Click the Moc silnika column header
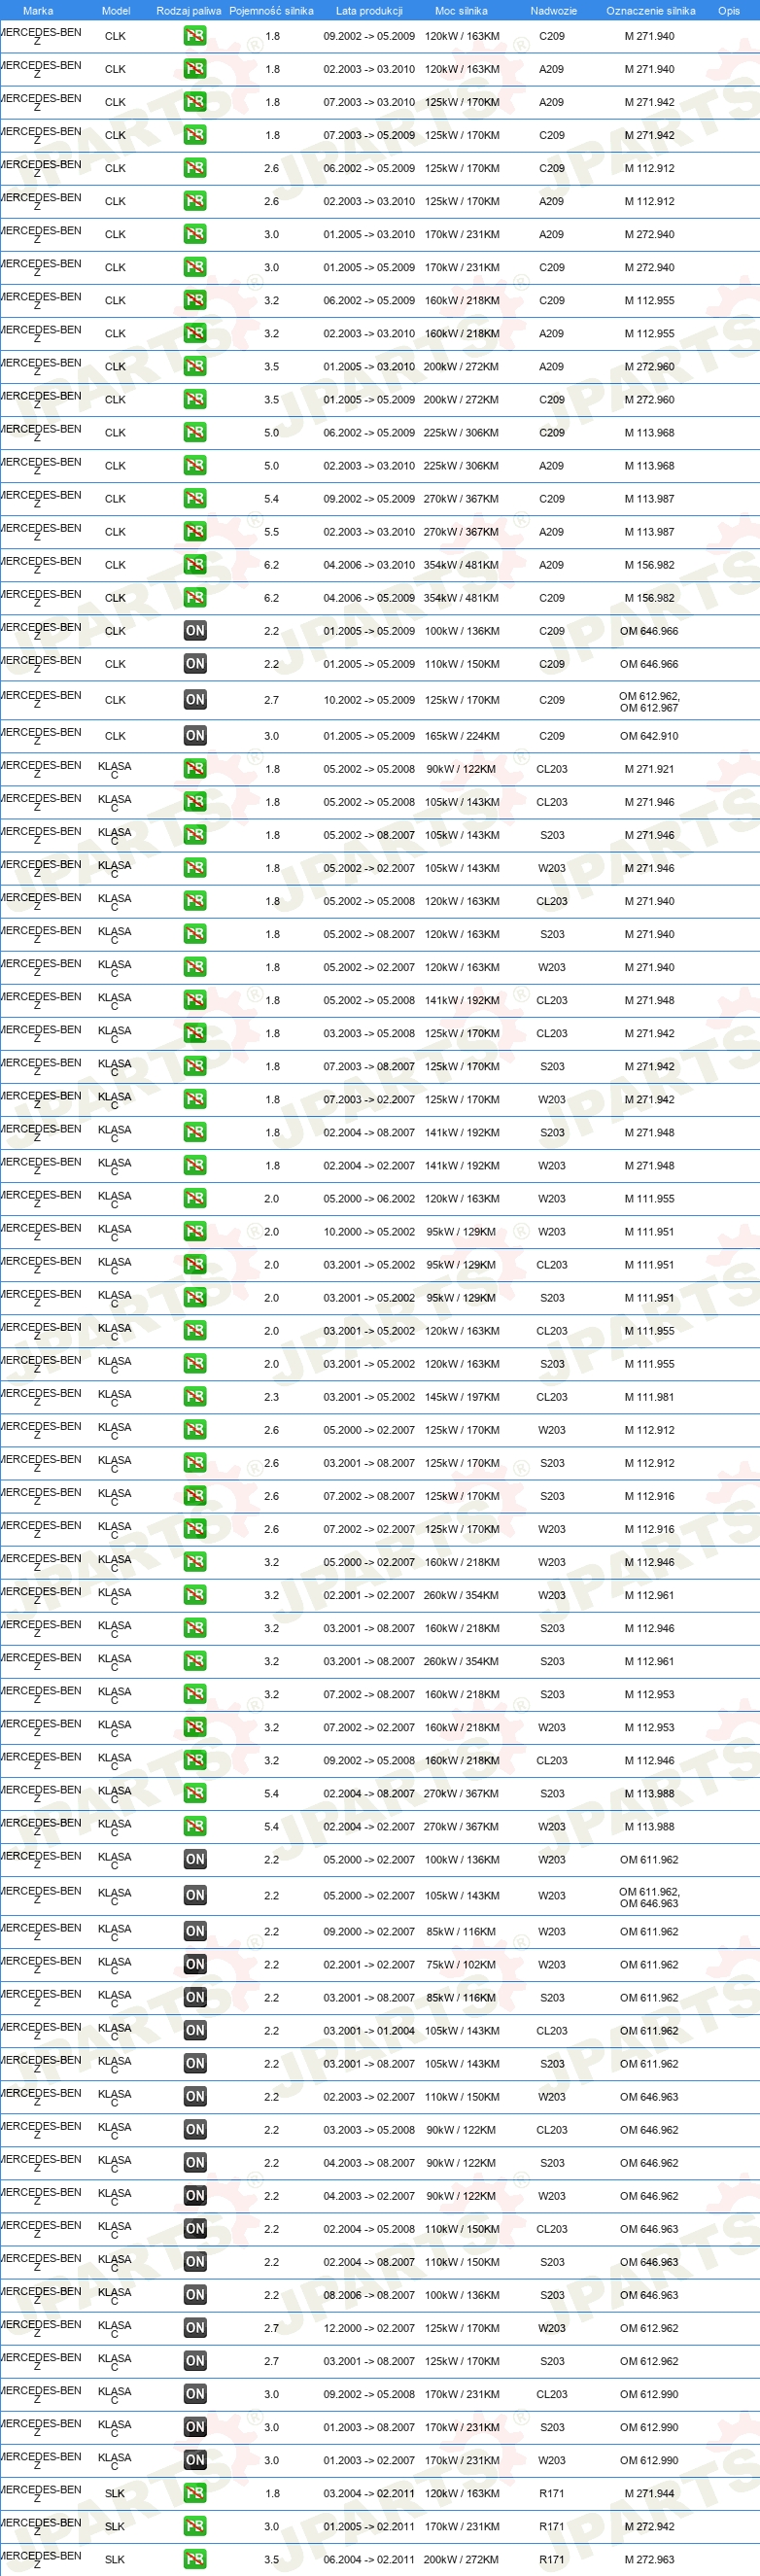Viewport: 760px width, 2576px height. coord(461,11)
